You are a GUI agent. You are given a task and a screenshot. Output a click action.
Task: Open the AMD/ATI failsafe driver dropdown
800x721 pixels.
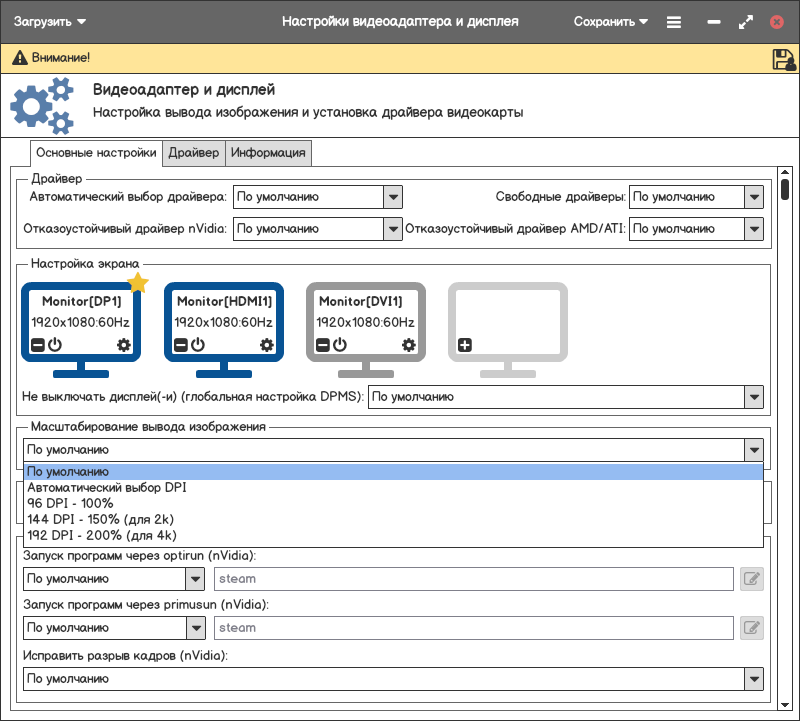coord(754,229)
